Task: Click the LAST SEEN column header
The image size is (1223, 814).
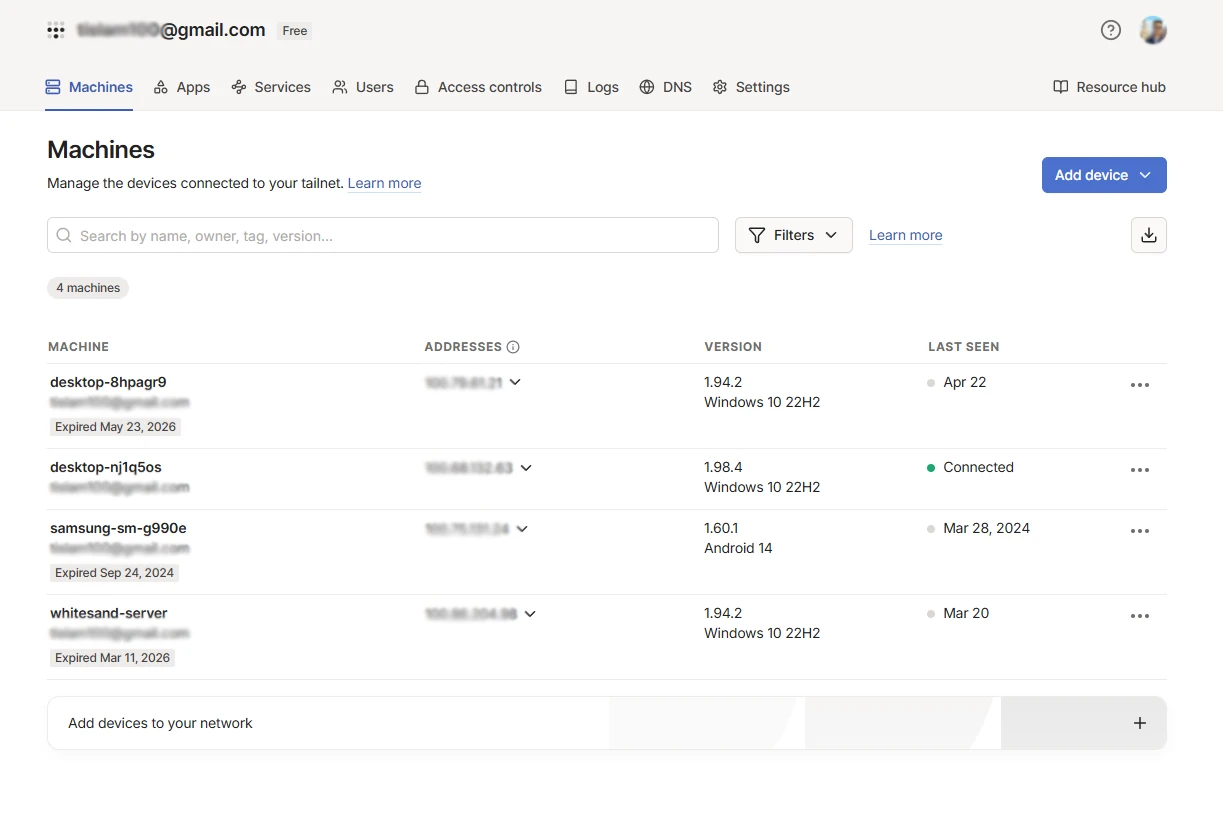Action: tap(964, 347)
